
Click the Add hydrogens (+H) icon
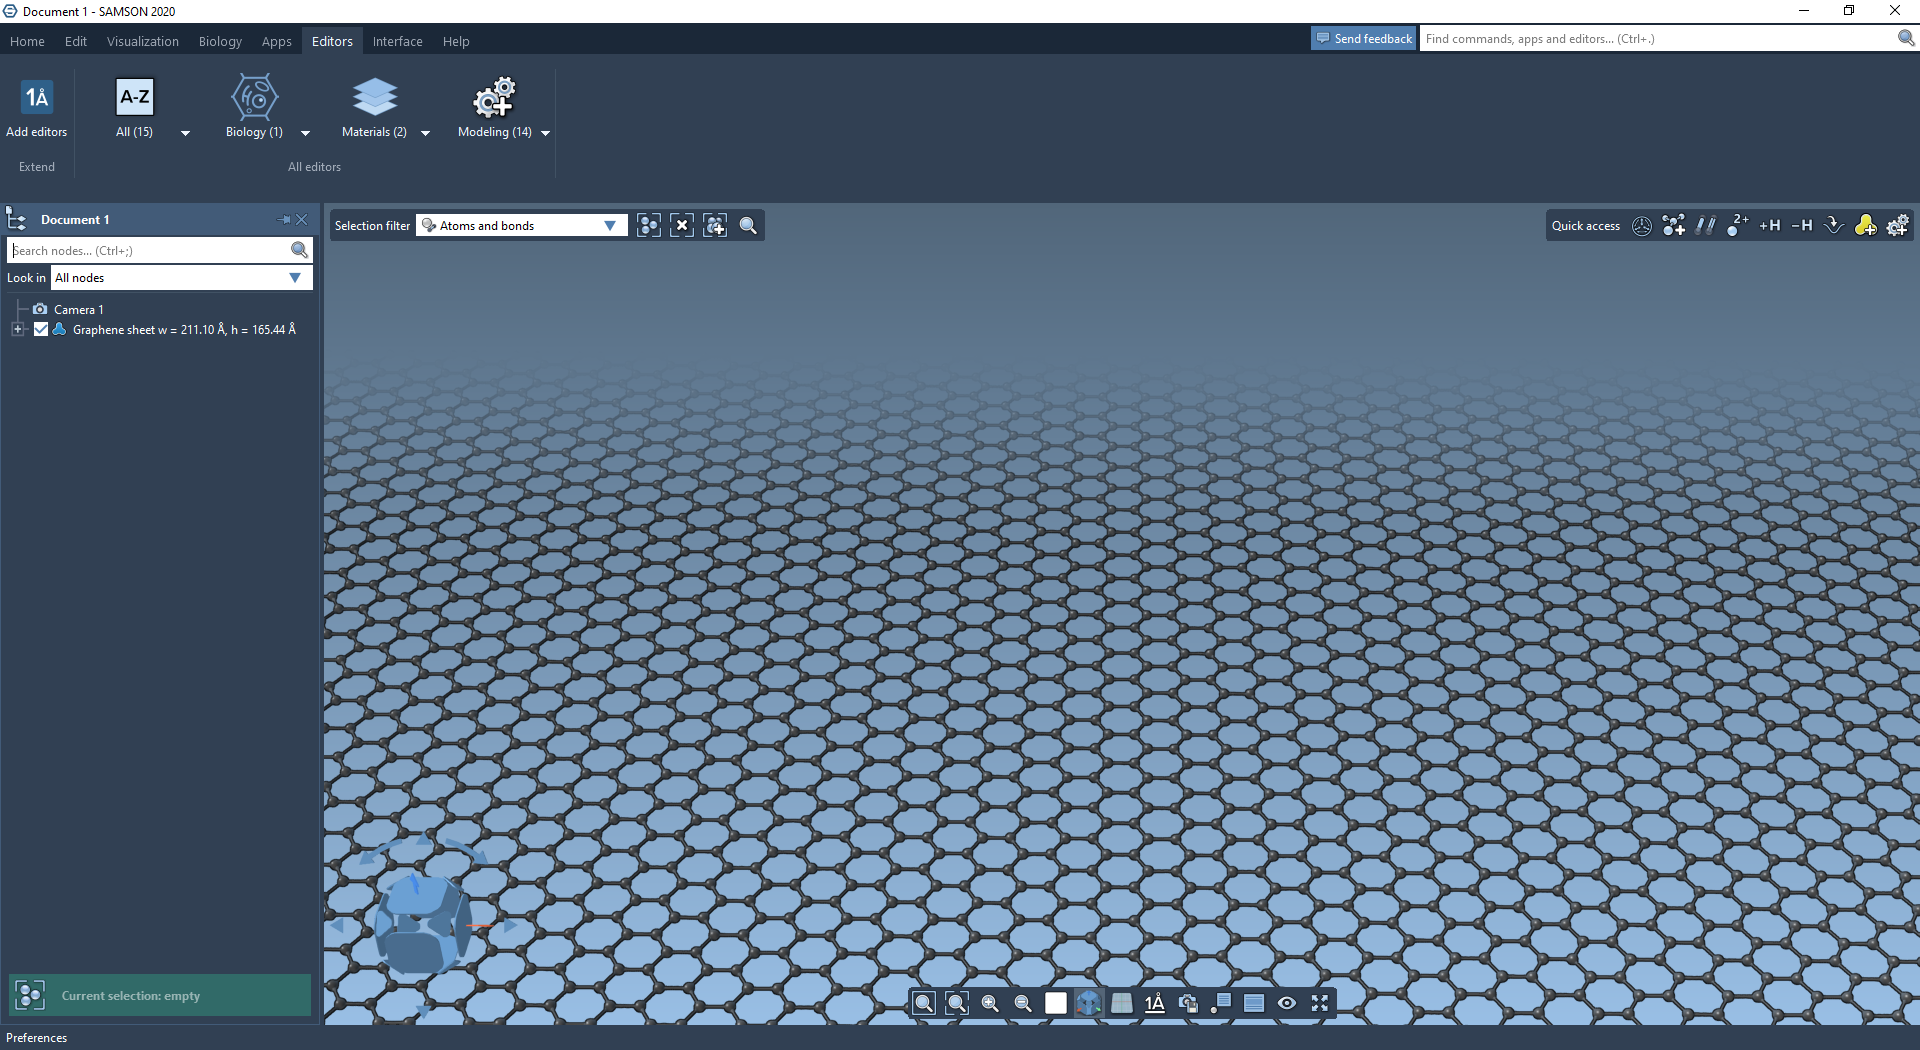click(1769, 226)
